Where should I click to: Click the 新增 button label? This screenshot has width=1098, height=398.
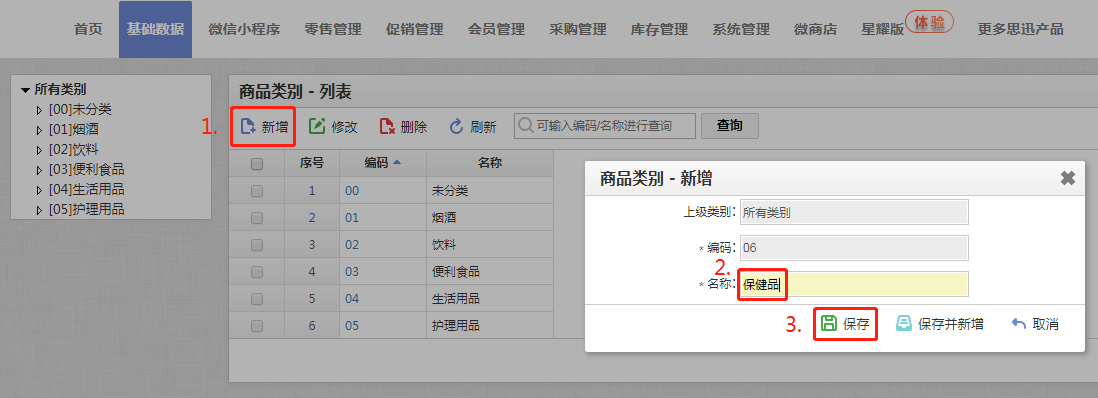click(x=274, y=127)
